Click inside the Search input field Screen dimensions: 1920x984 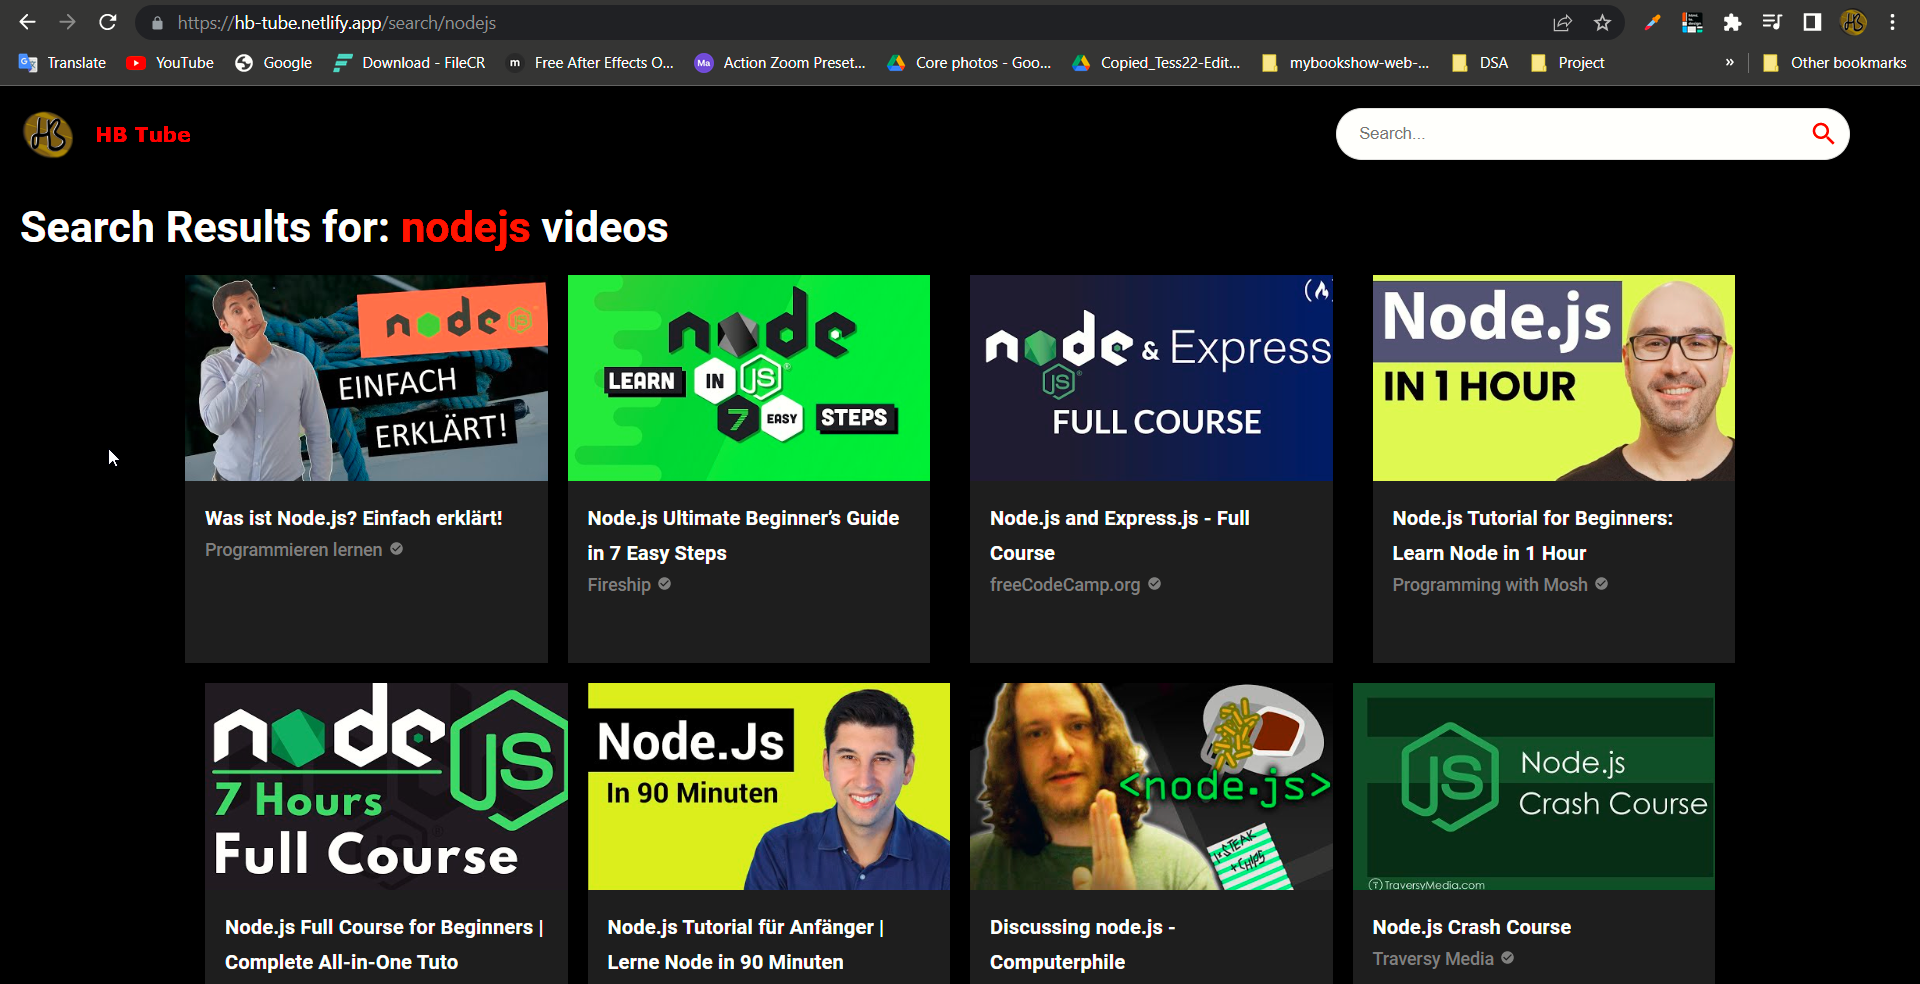[x=1560, y=134]
